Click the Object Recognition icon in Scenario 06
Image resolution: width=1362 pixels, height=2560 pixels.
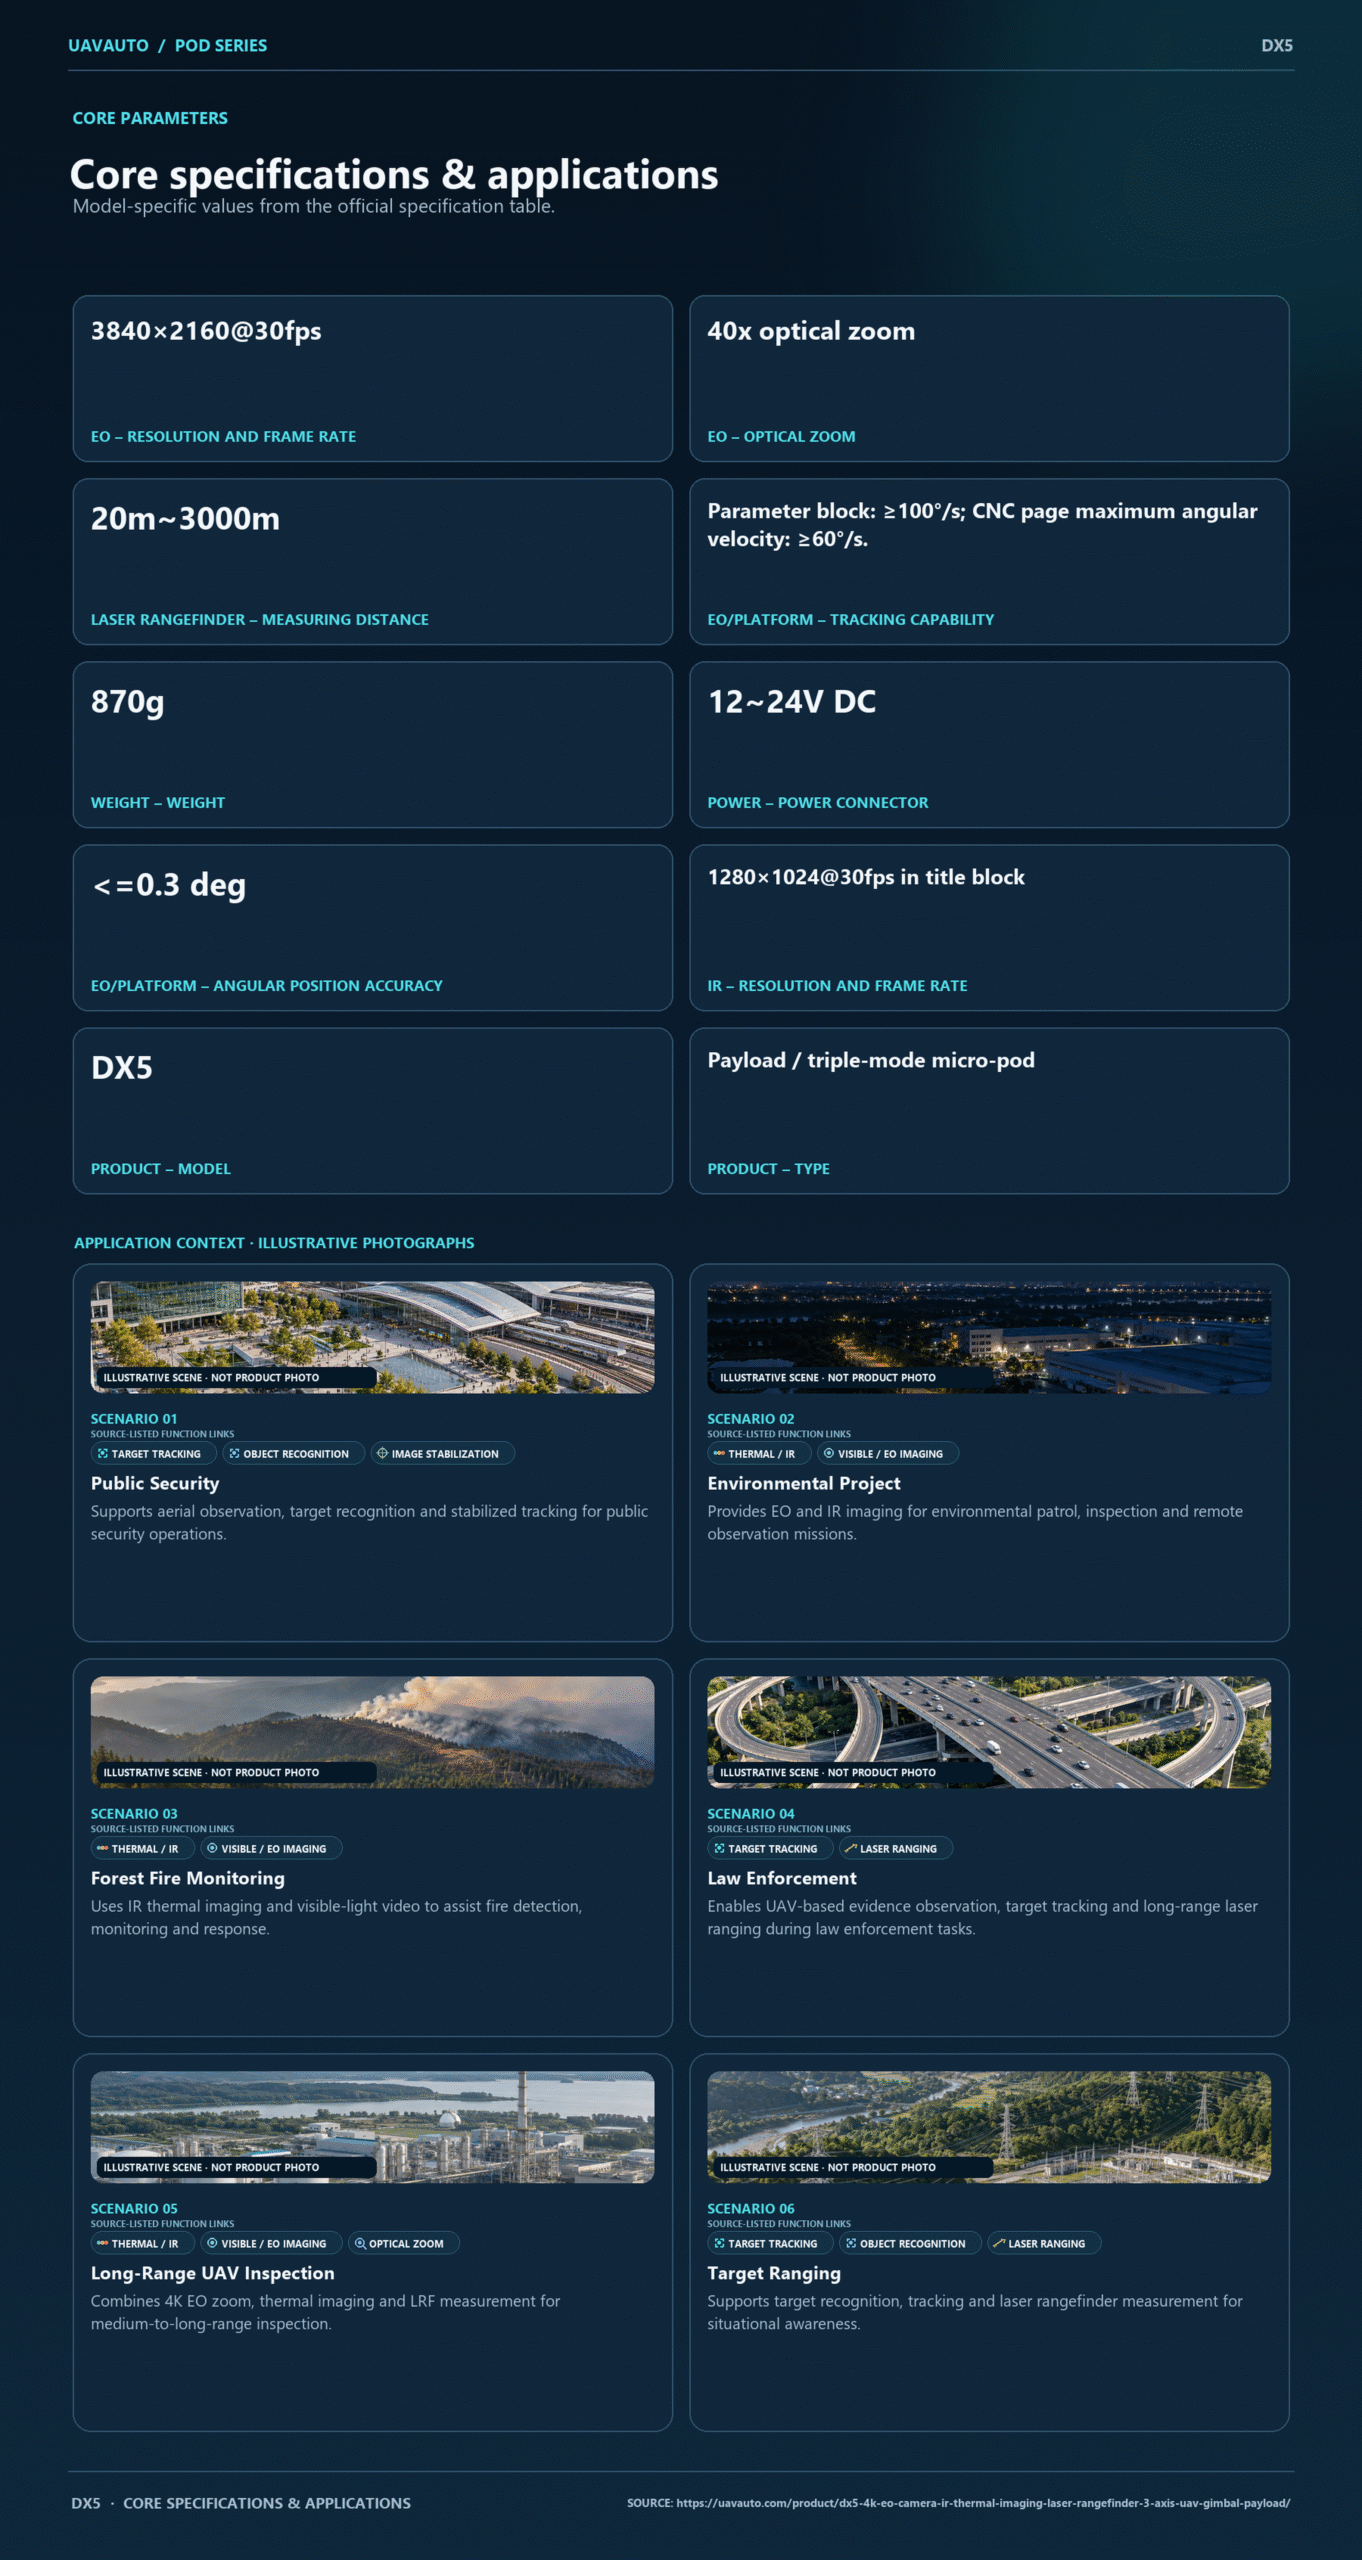coord(851,2244)
